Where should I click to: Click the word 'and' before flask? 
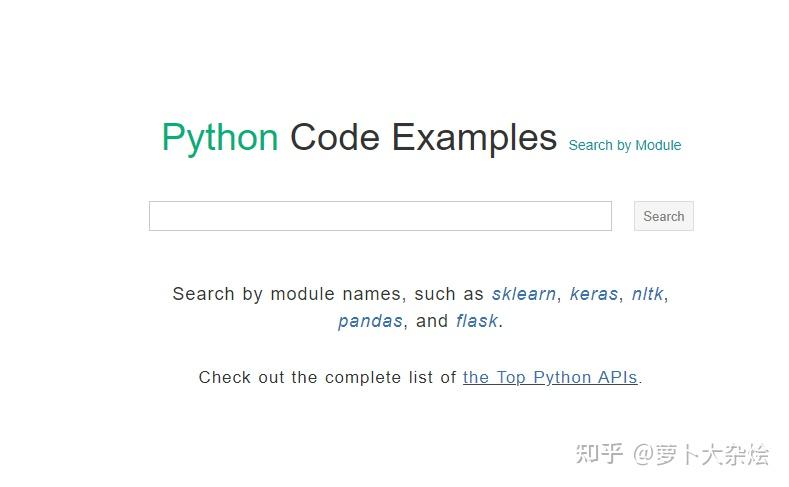tap(432, 321)
